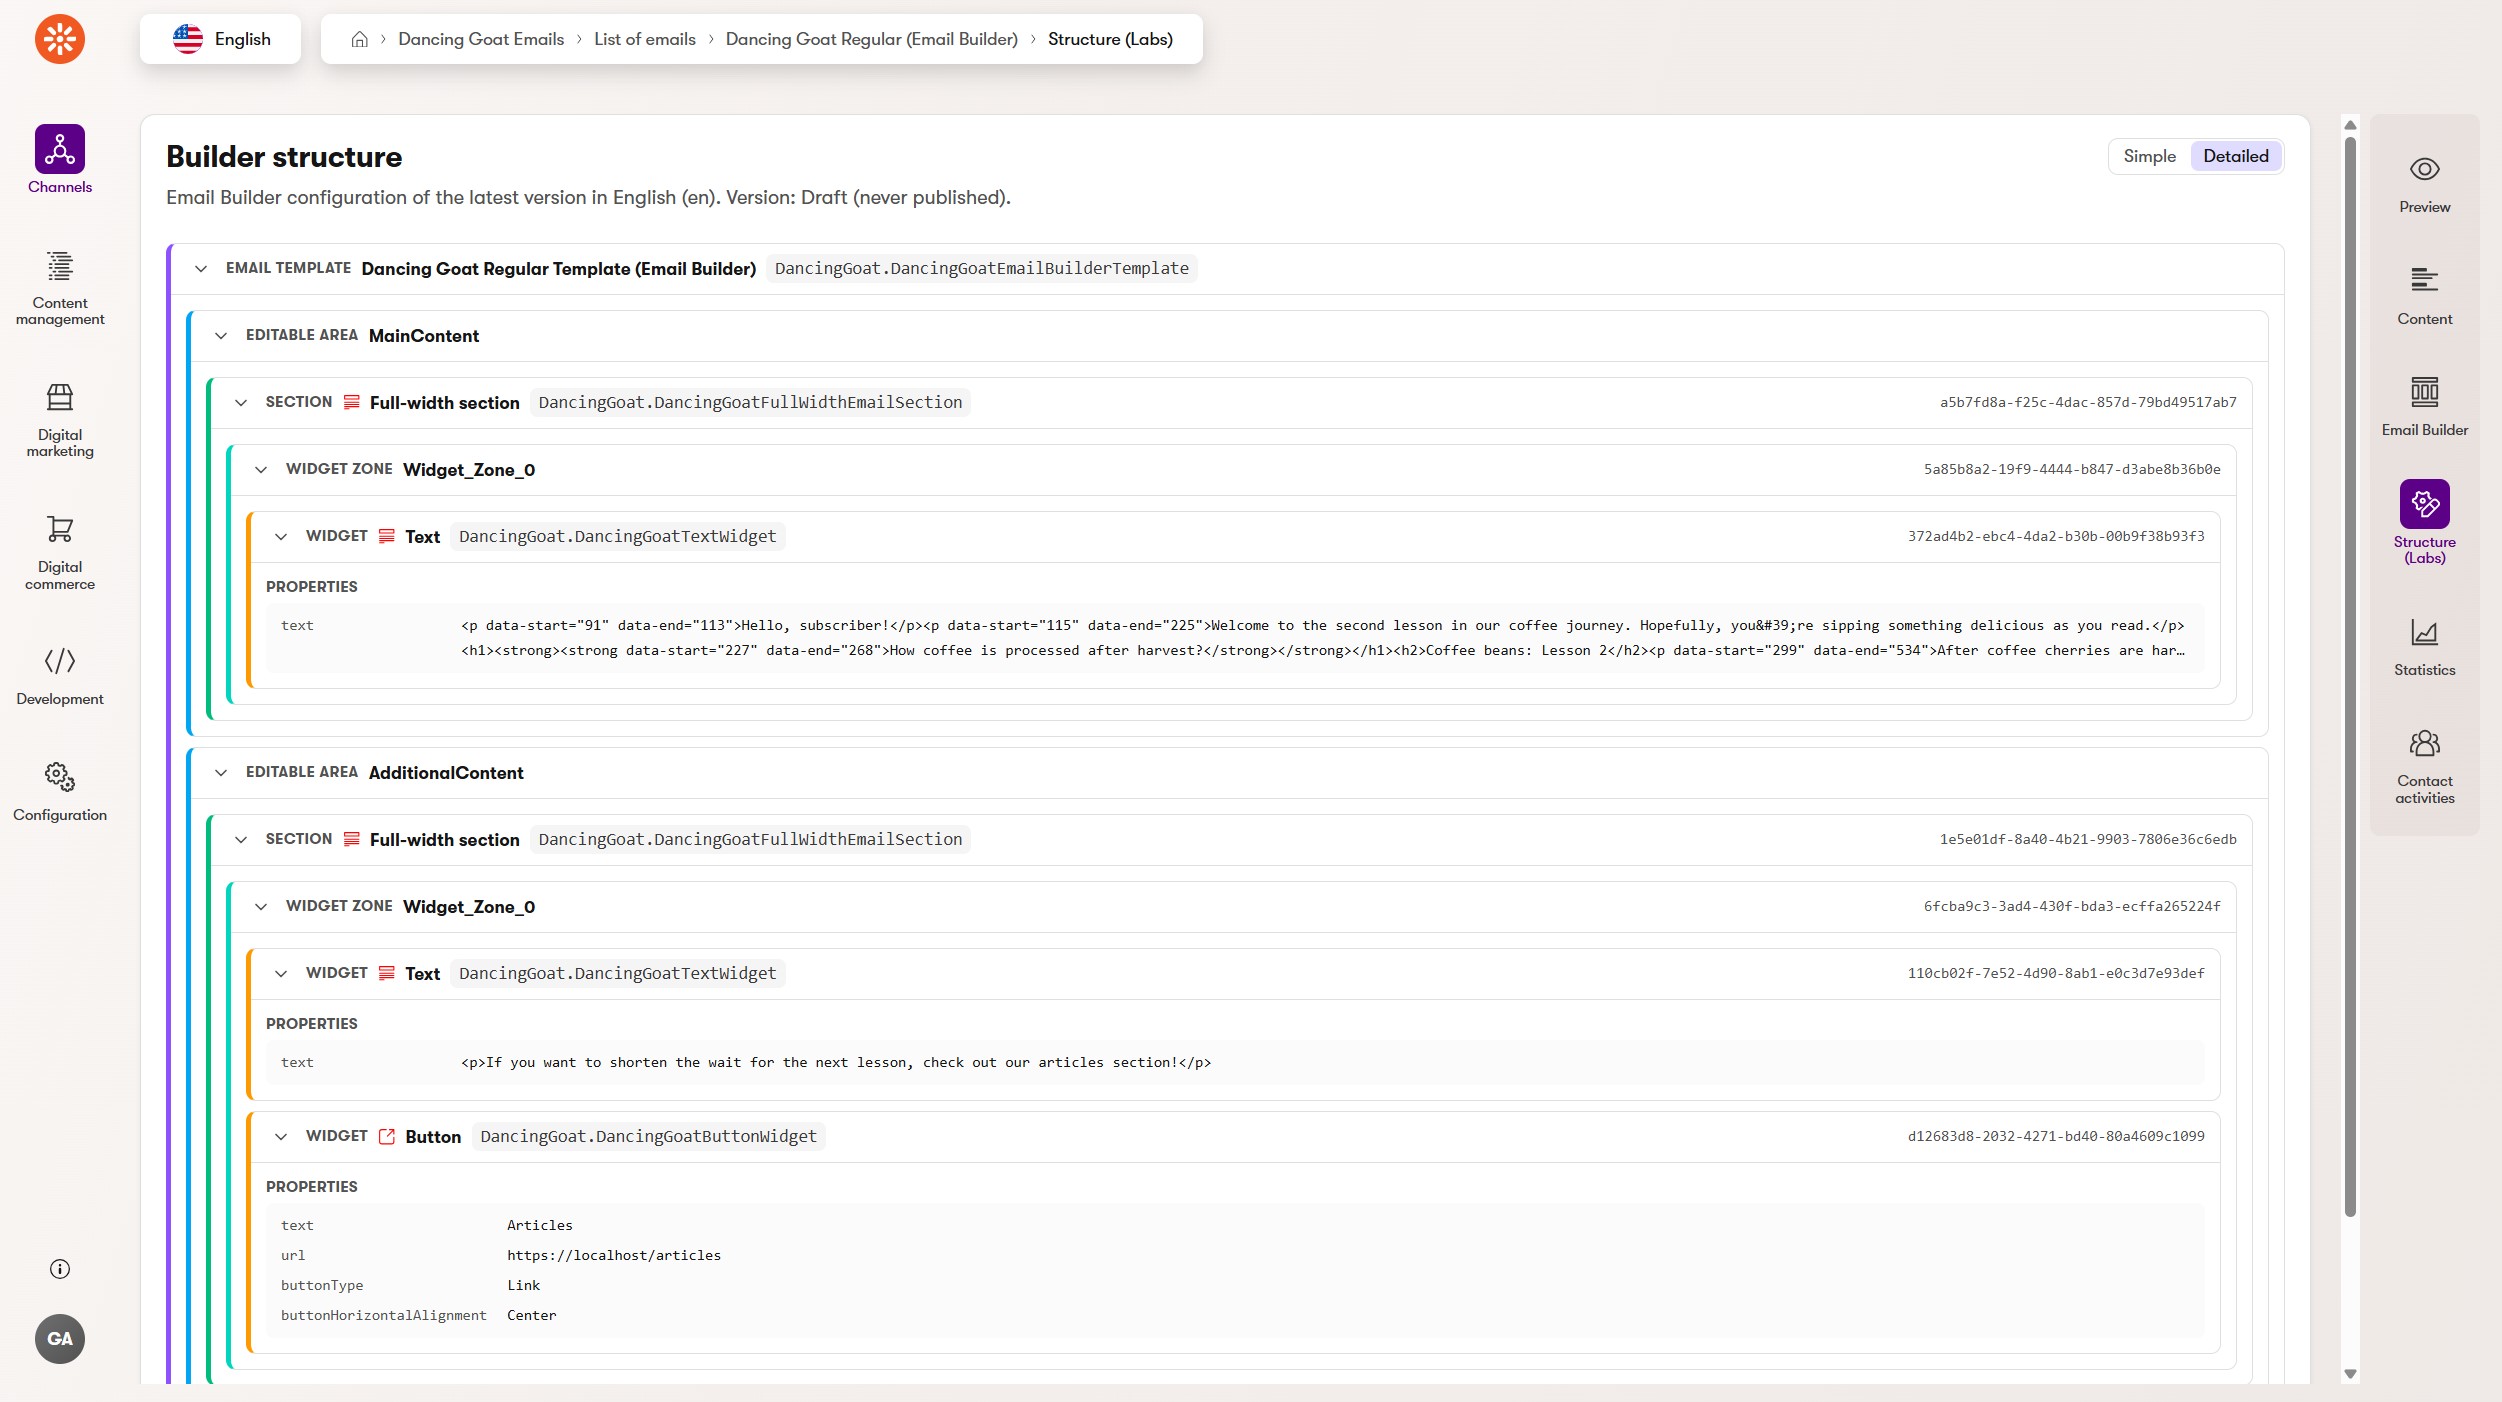The width and height of the screenshot is (2502, 1402).
Task: Collapse the Text widget in MainContent
Action: click(281, 536)
